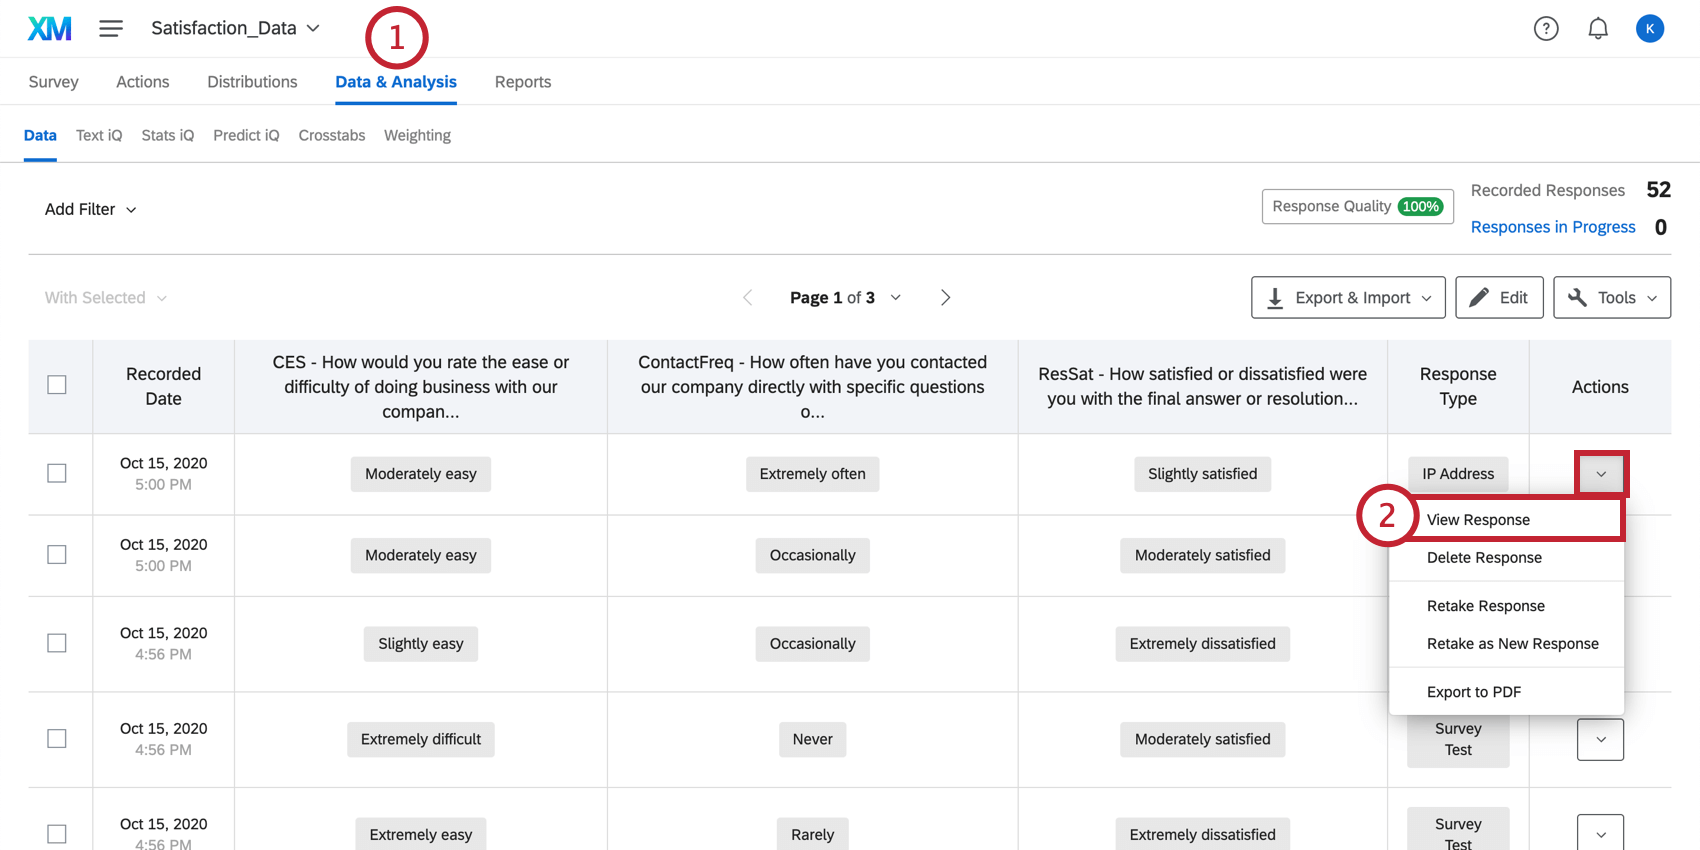The width and height of the screenshot is (1700, 850).
Task: Click the Response Quality button
Action: (1357, 206)
